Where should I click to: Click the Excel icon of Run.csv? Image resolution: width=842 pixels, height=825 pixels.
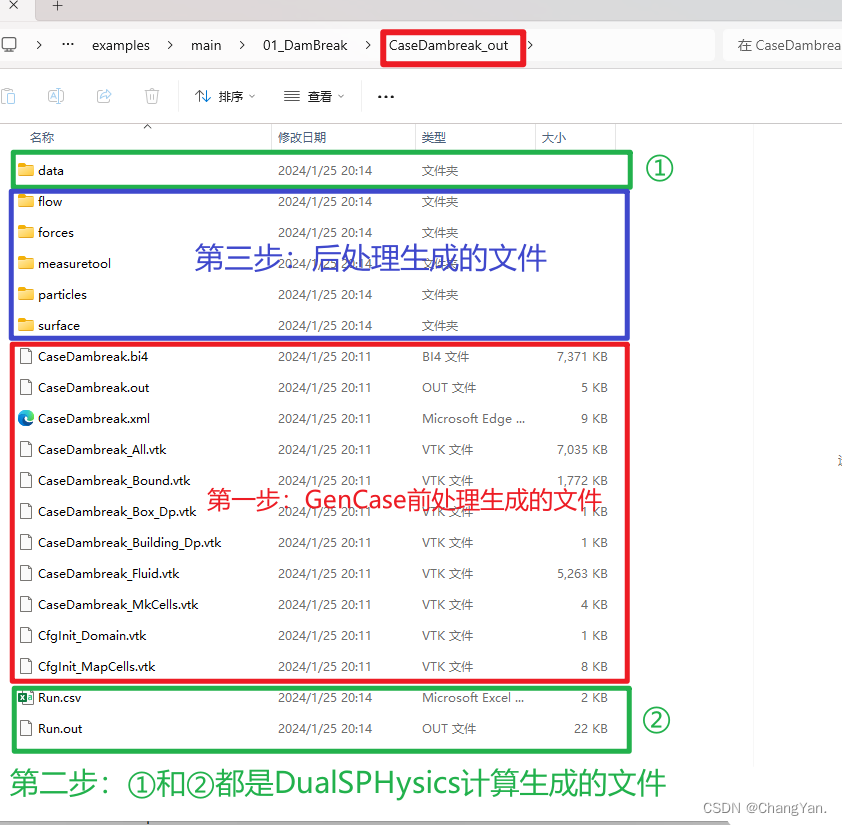tap(26, 698)
